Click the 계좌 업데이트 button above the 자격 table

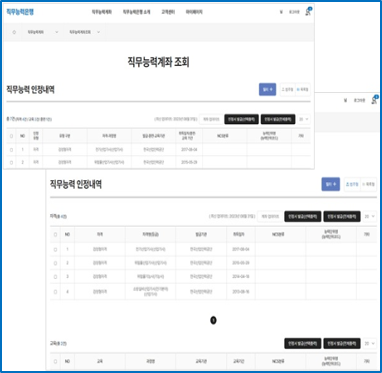(270, 216)
